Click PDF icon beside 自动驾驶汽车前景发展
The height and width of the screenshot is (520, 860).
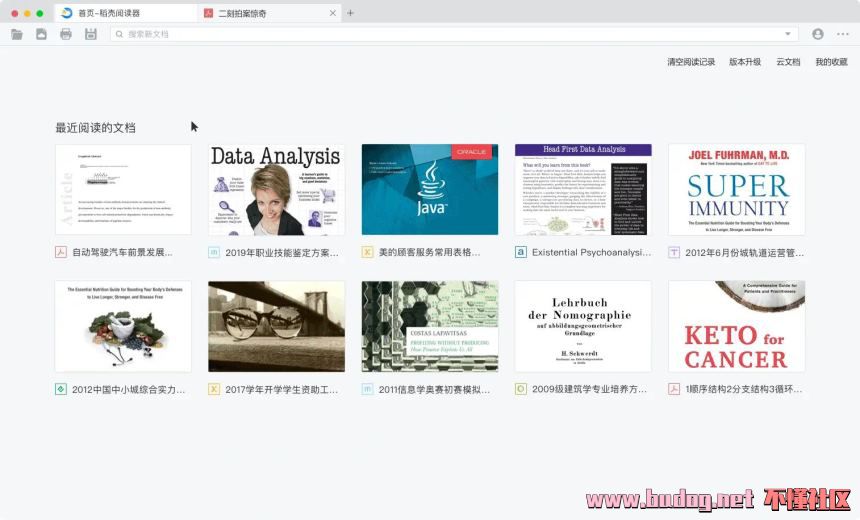[61, 252]
